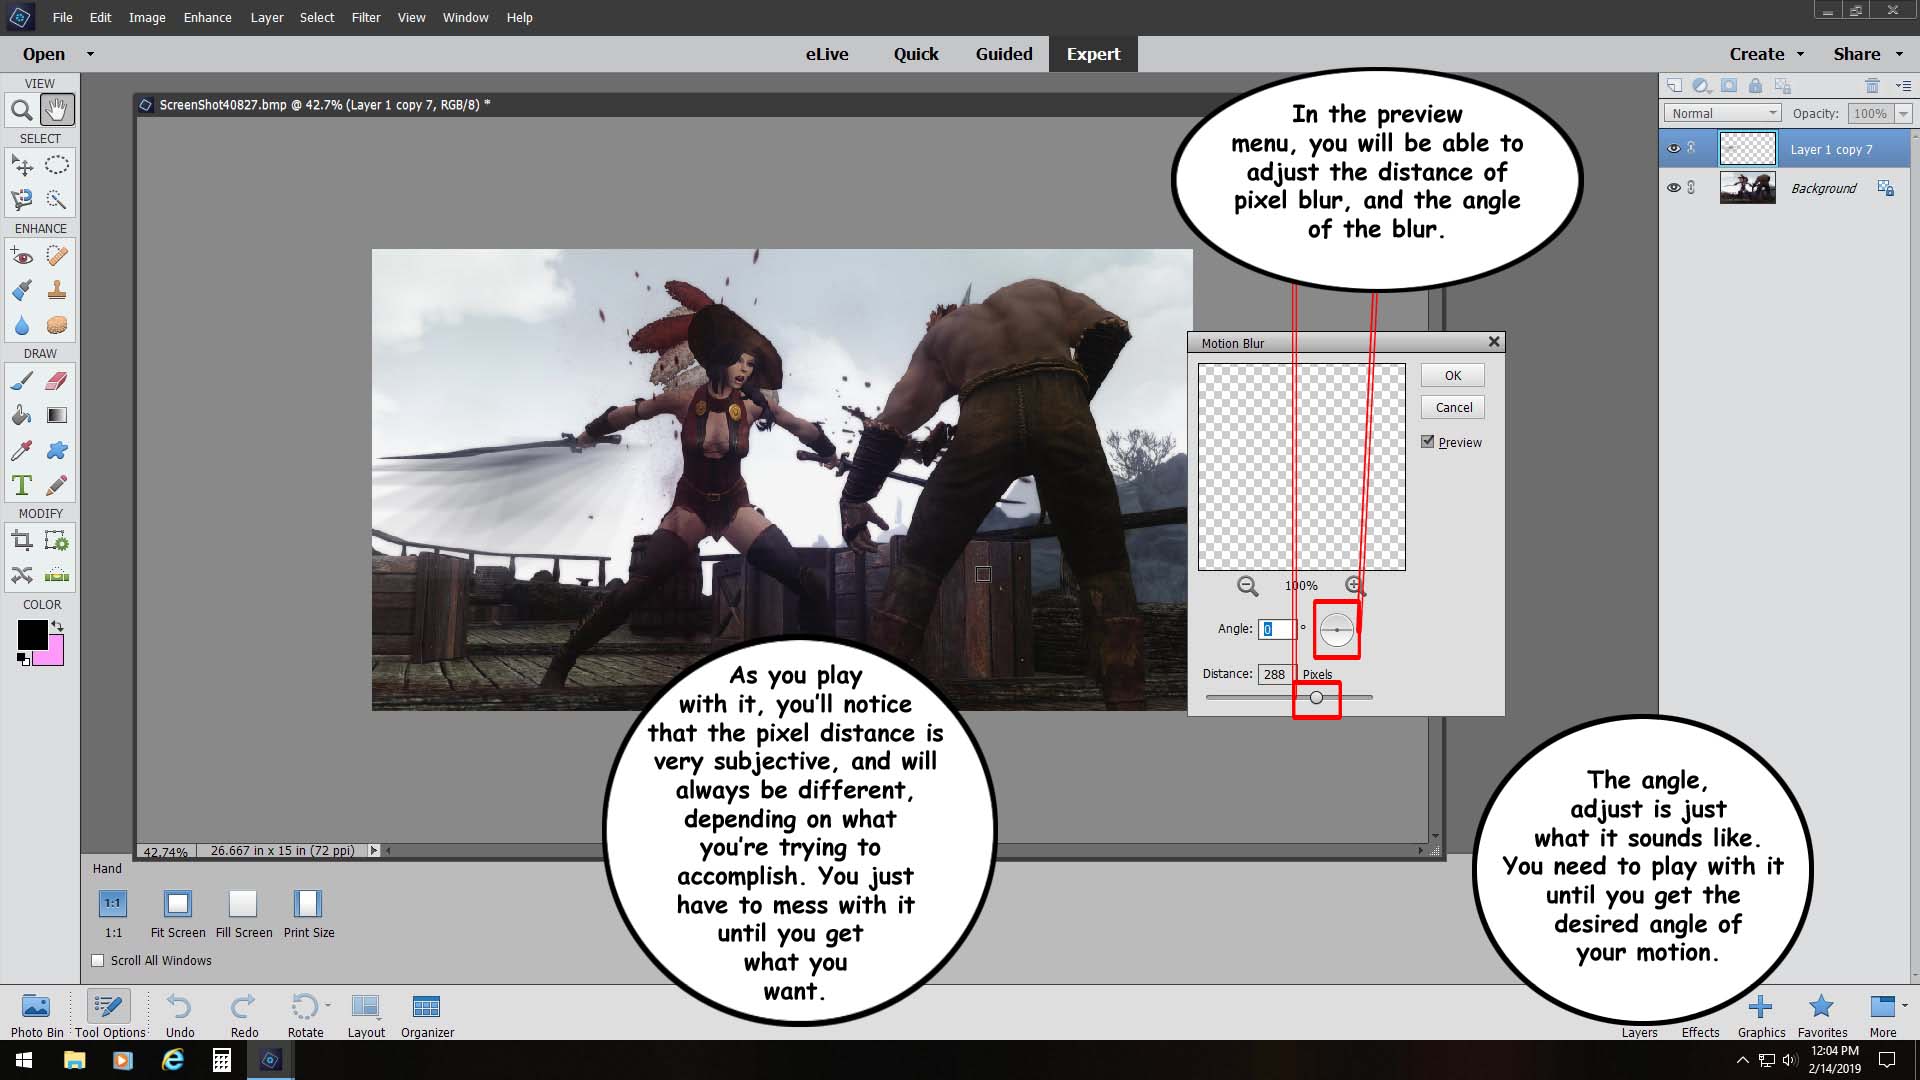
Task: Toggle the Preview checkbox in Motion Blur
Action: tap(1428, 442)
